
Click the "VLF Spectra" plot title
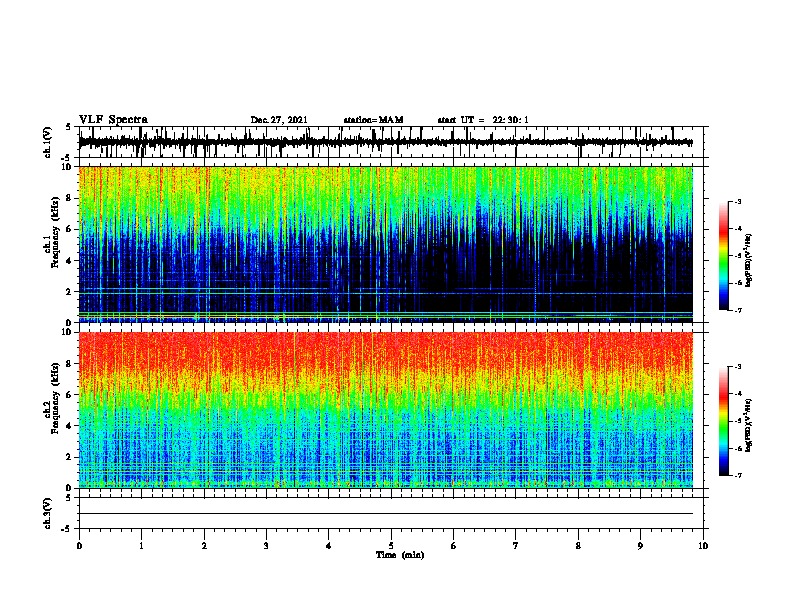[113, 120]
